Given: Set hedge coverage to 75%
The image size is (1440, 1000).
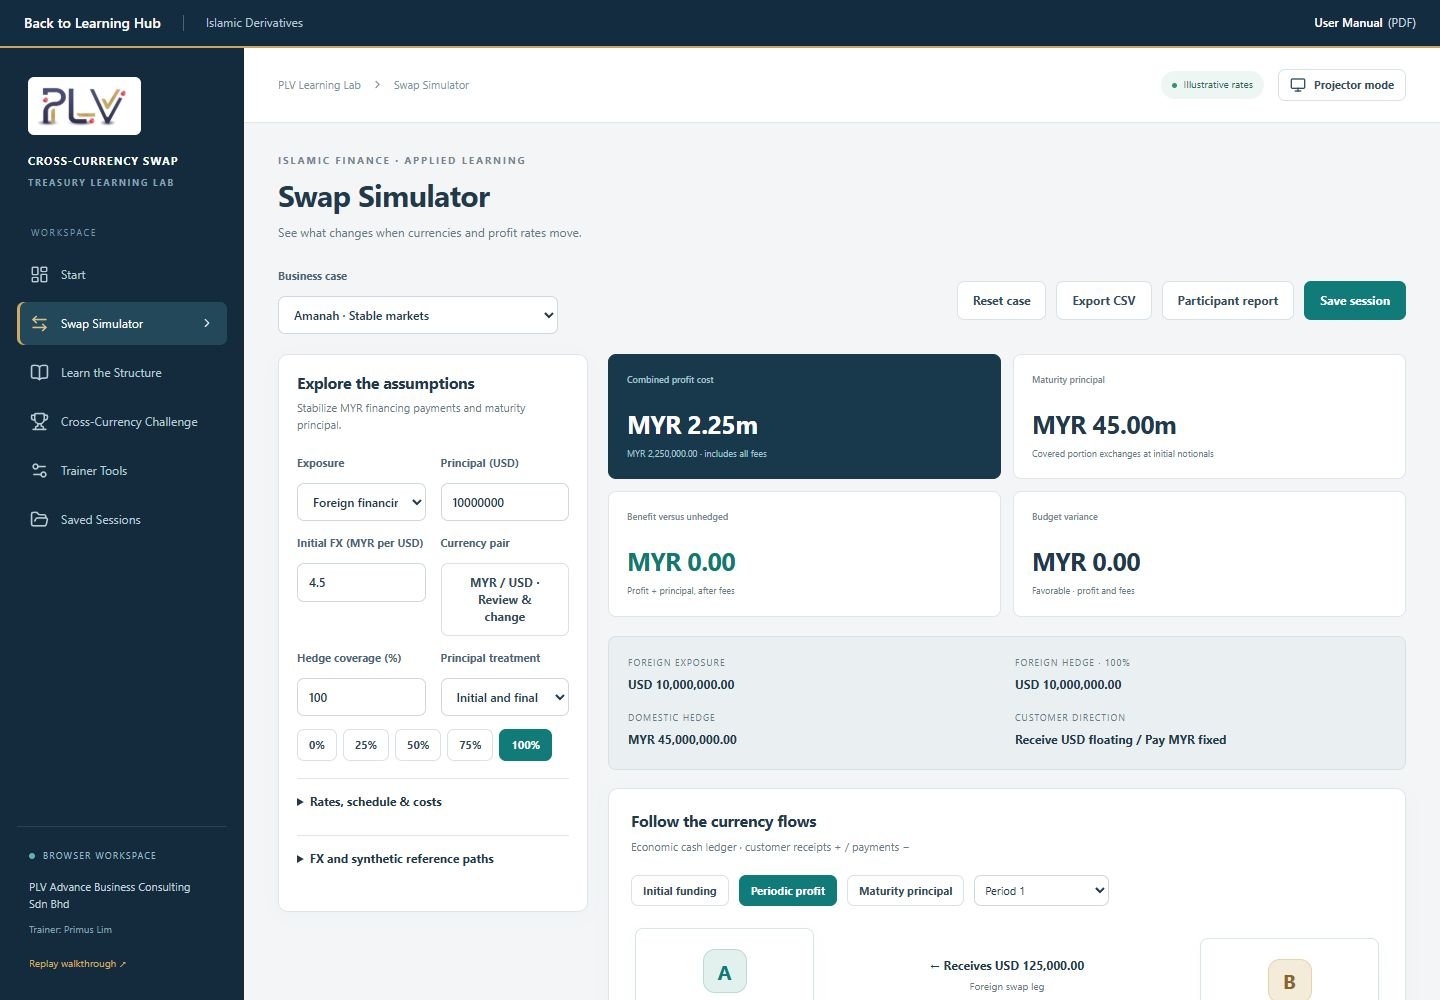Looking at the screenshot, I should click(x=469, y=745).
